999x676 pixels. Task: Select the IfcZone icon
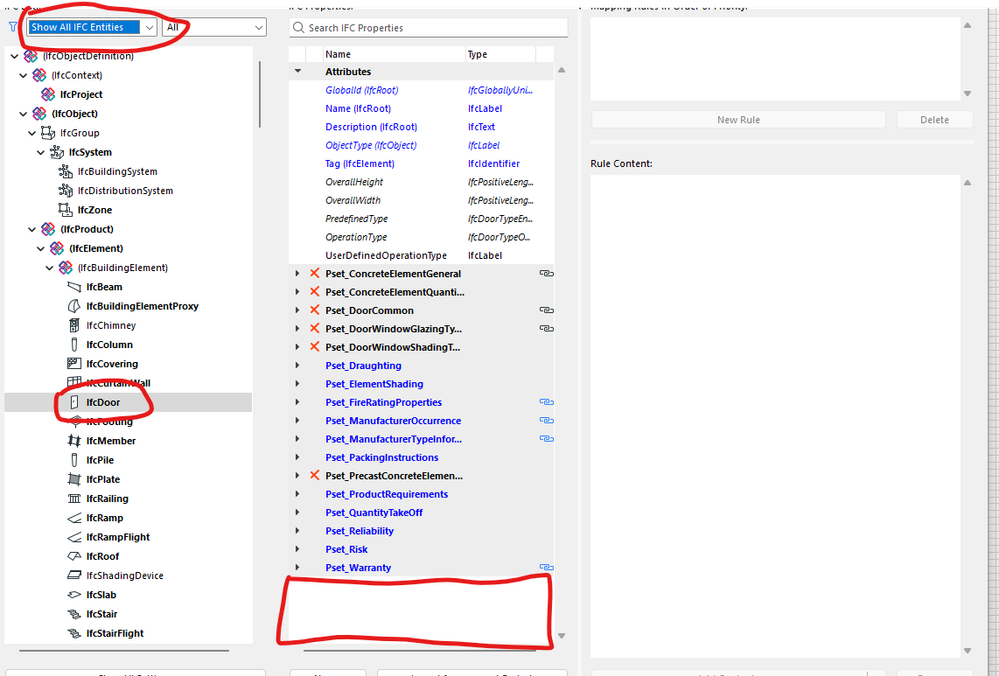pyautogui.click(x=65, y=210)
